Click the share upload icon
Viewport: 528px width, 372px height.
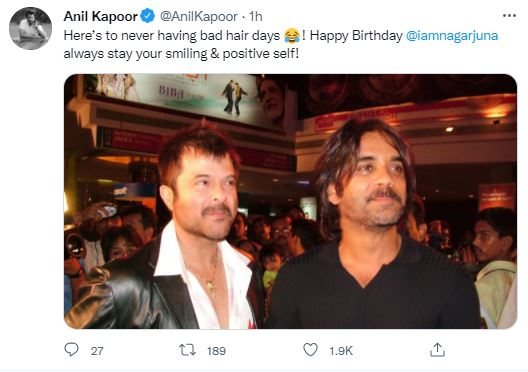tap(437, 350)
